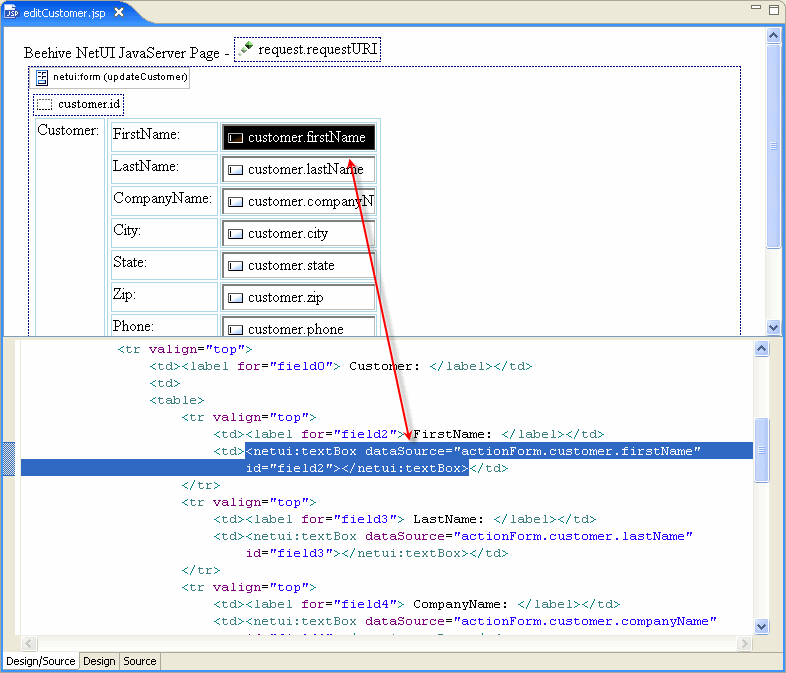Click the source pane vertical scrollbar thumb
Screen dimensions: 786x673
click(761, 450)
